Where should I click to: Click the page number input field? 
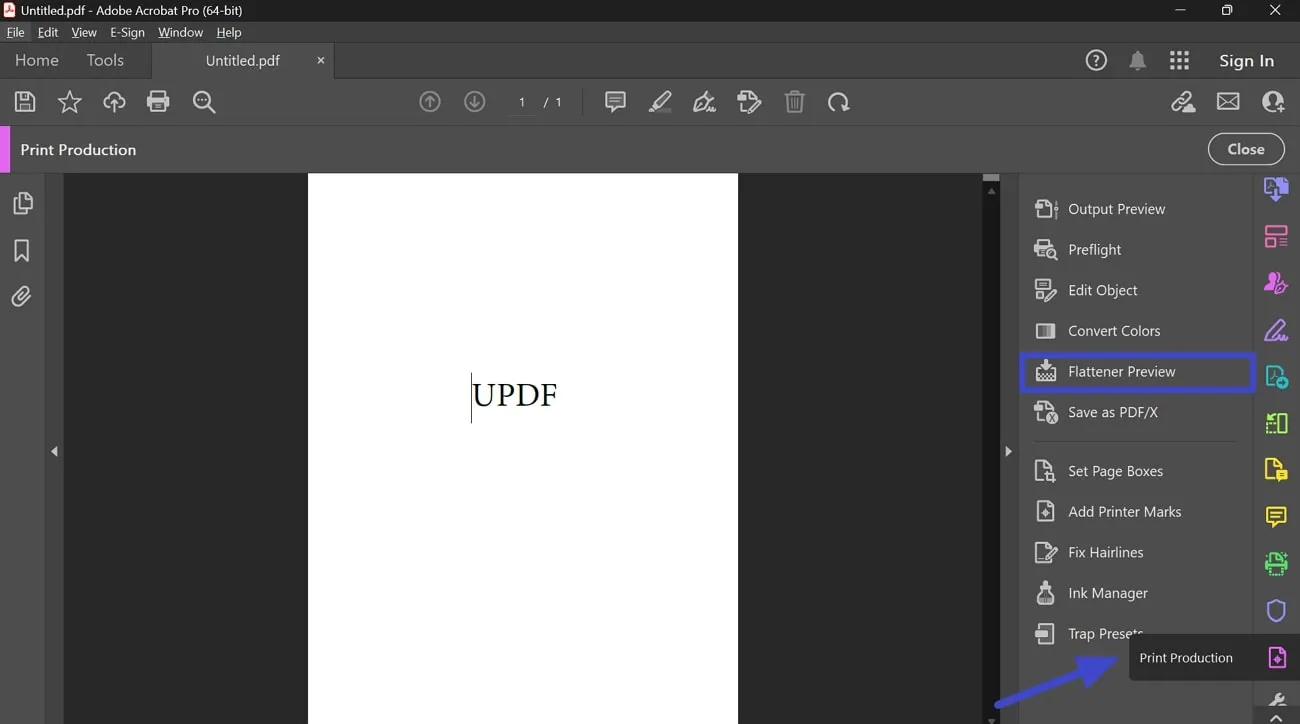[521, 101]
